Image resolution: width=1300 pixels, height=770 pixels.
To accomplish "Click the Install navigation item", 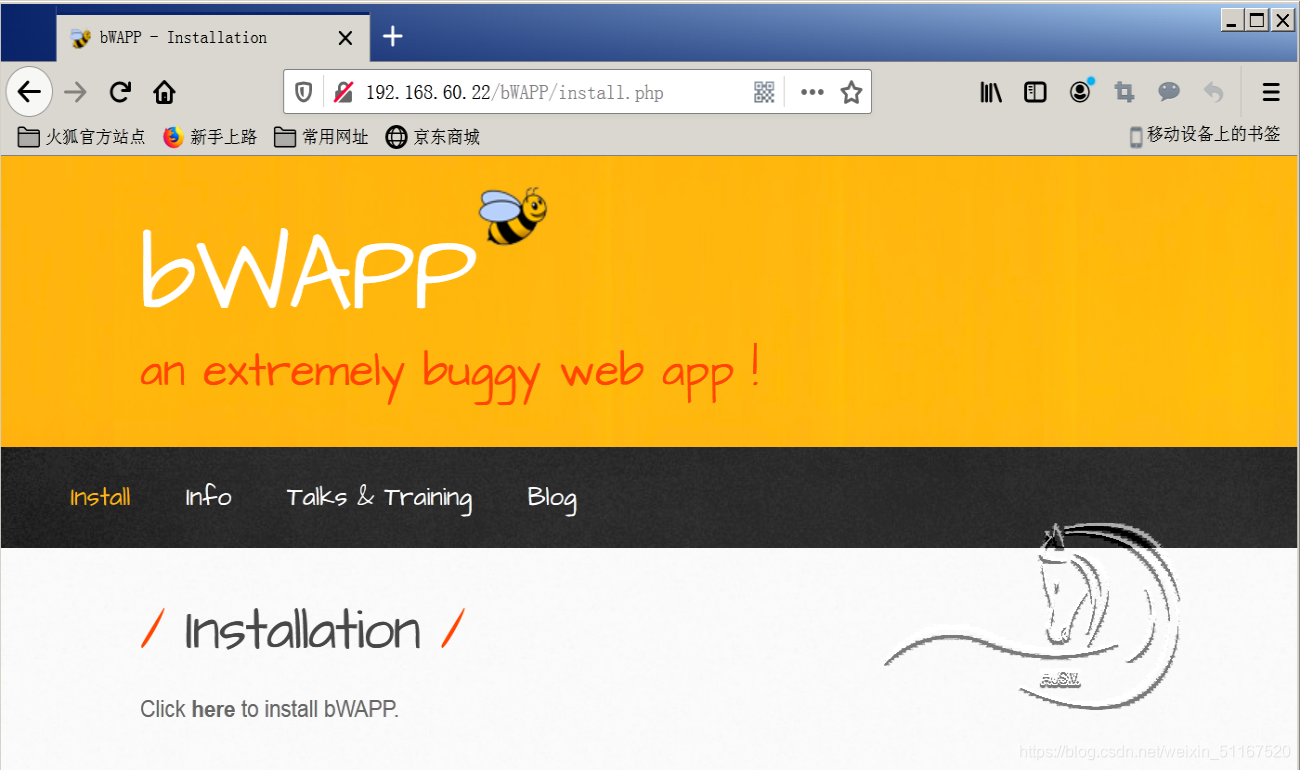I will (100, 497).
